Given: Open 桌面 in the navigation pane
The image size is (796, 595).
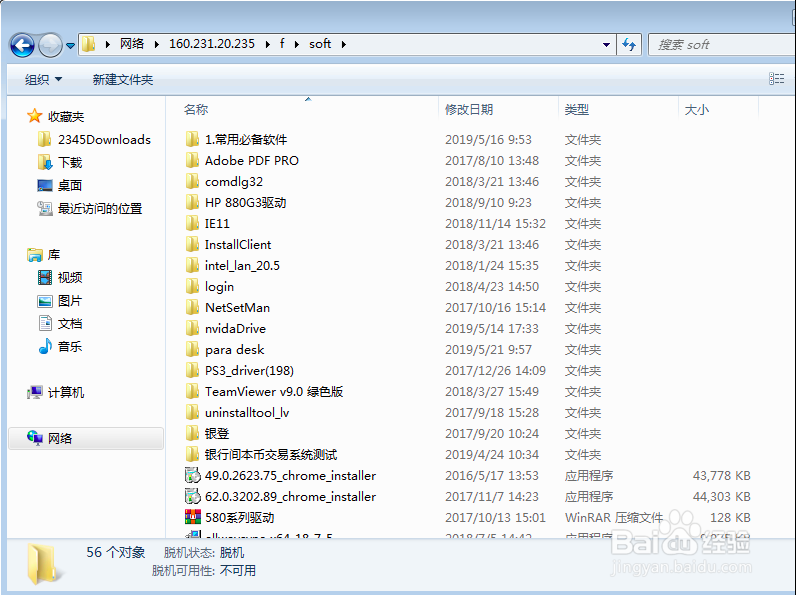Looking at the screenshot, I should (x=60, y=185).
